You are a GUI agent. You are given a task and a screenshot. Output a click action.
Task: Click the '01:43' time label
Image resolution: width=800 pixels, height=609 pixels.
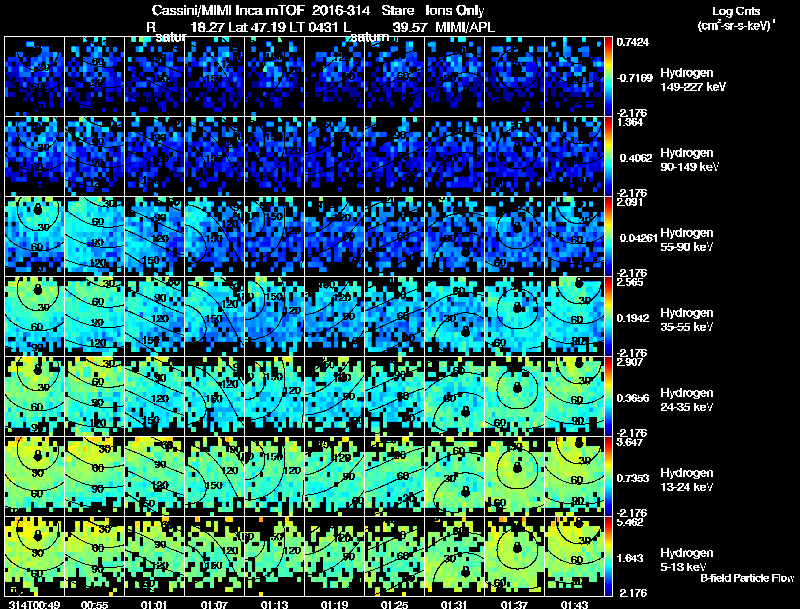(x=574, y=604)
